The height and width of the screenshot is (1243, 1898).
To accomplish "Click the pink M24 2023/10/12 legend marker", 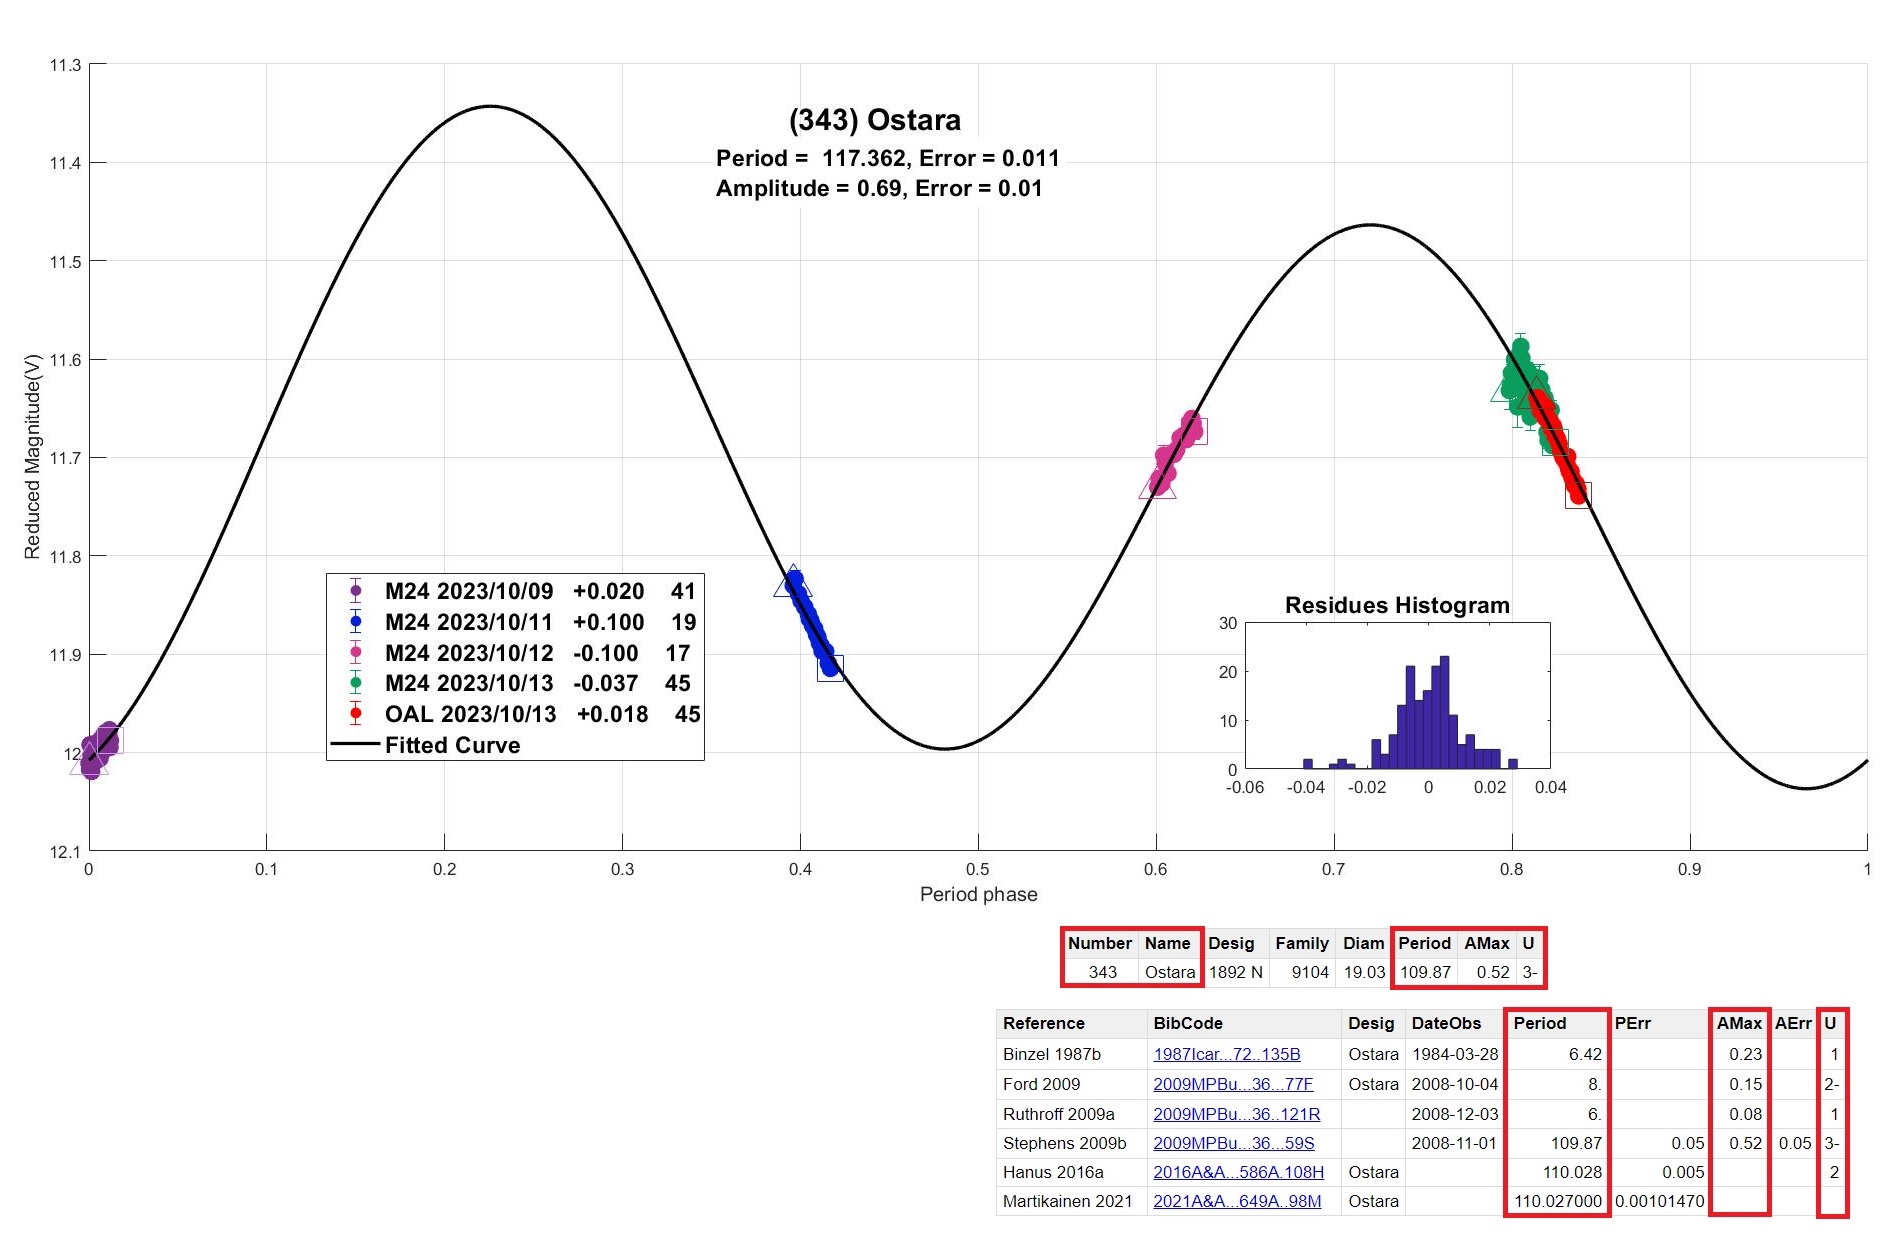I will click(x=355, y=652).
